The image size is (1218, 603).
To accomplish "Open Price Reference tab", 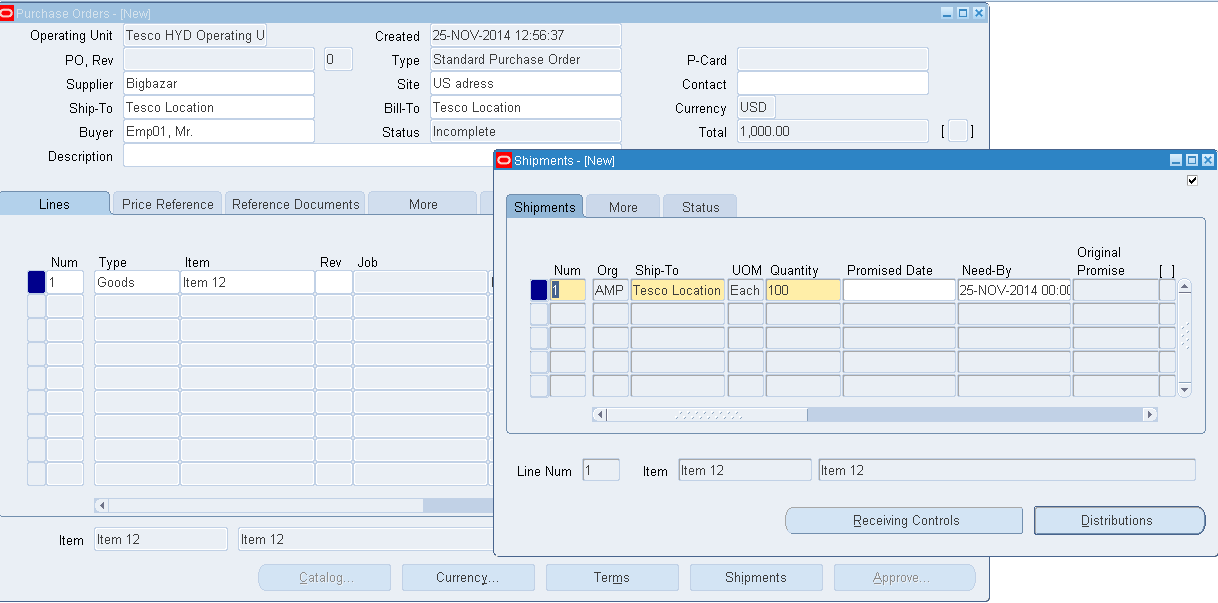I will click(x=167, y=203).
